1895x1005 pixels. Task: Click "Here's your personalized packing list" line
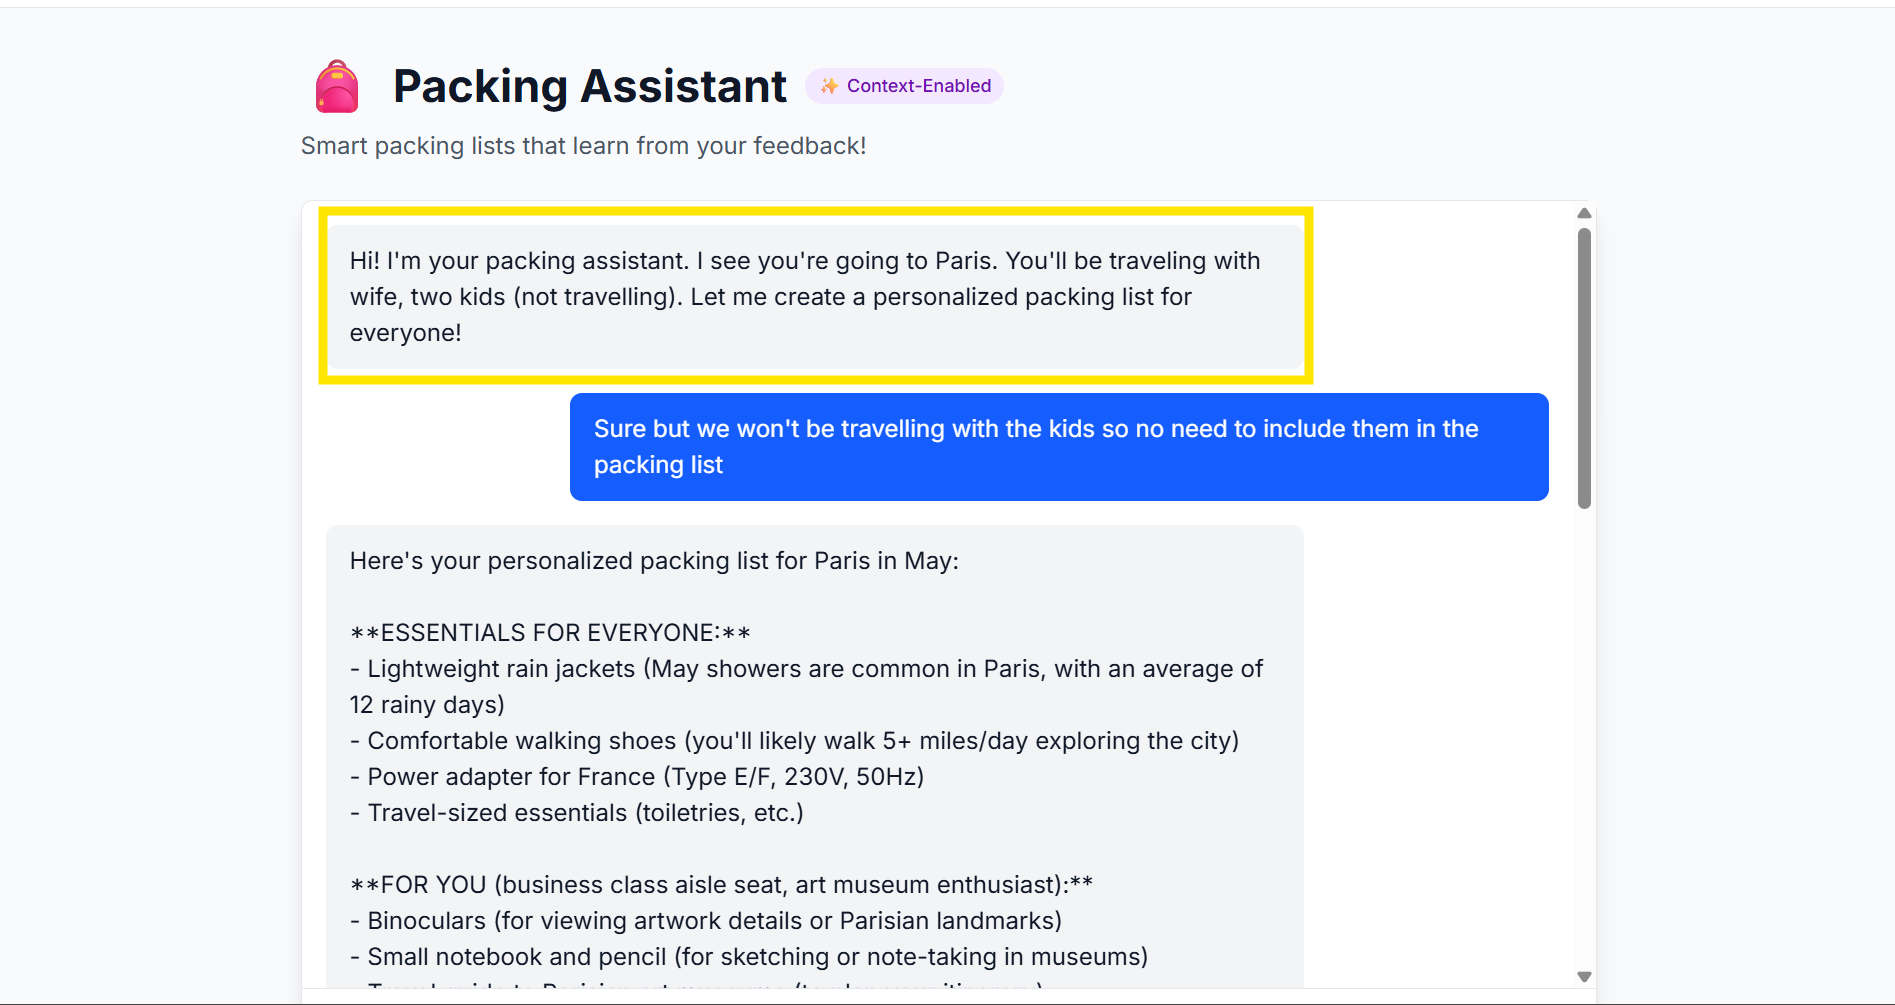point(654,561)
